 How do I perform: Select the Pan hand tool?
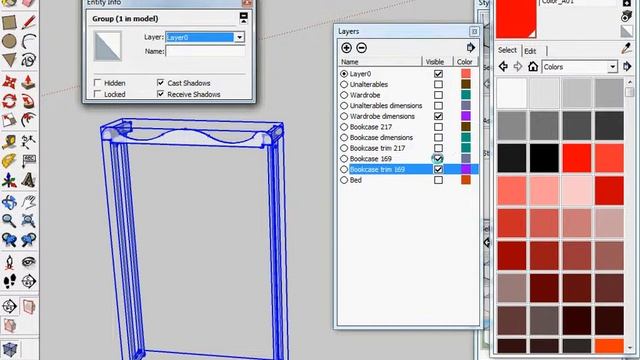tap(28, 202)
